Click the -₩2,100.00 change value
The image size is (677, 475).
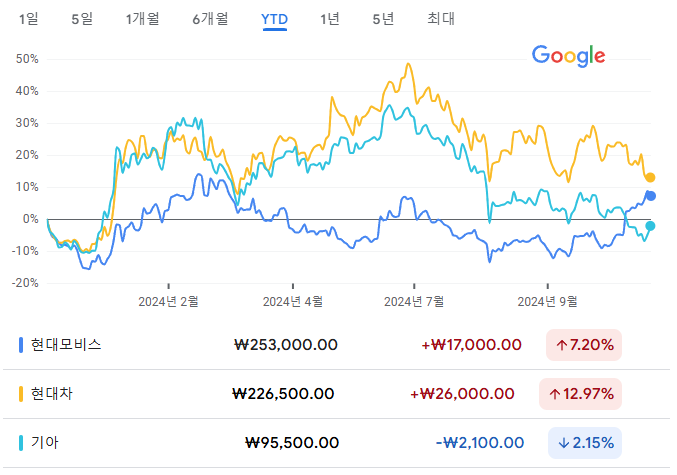pos(480,443)
